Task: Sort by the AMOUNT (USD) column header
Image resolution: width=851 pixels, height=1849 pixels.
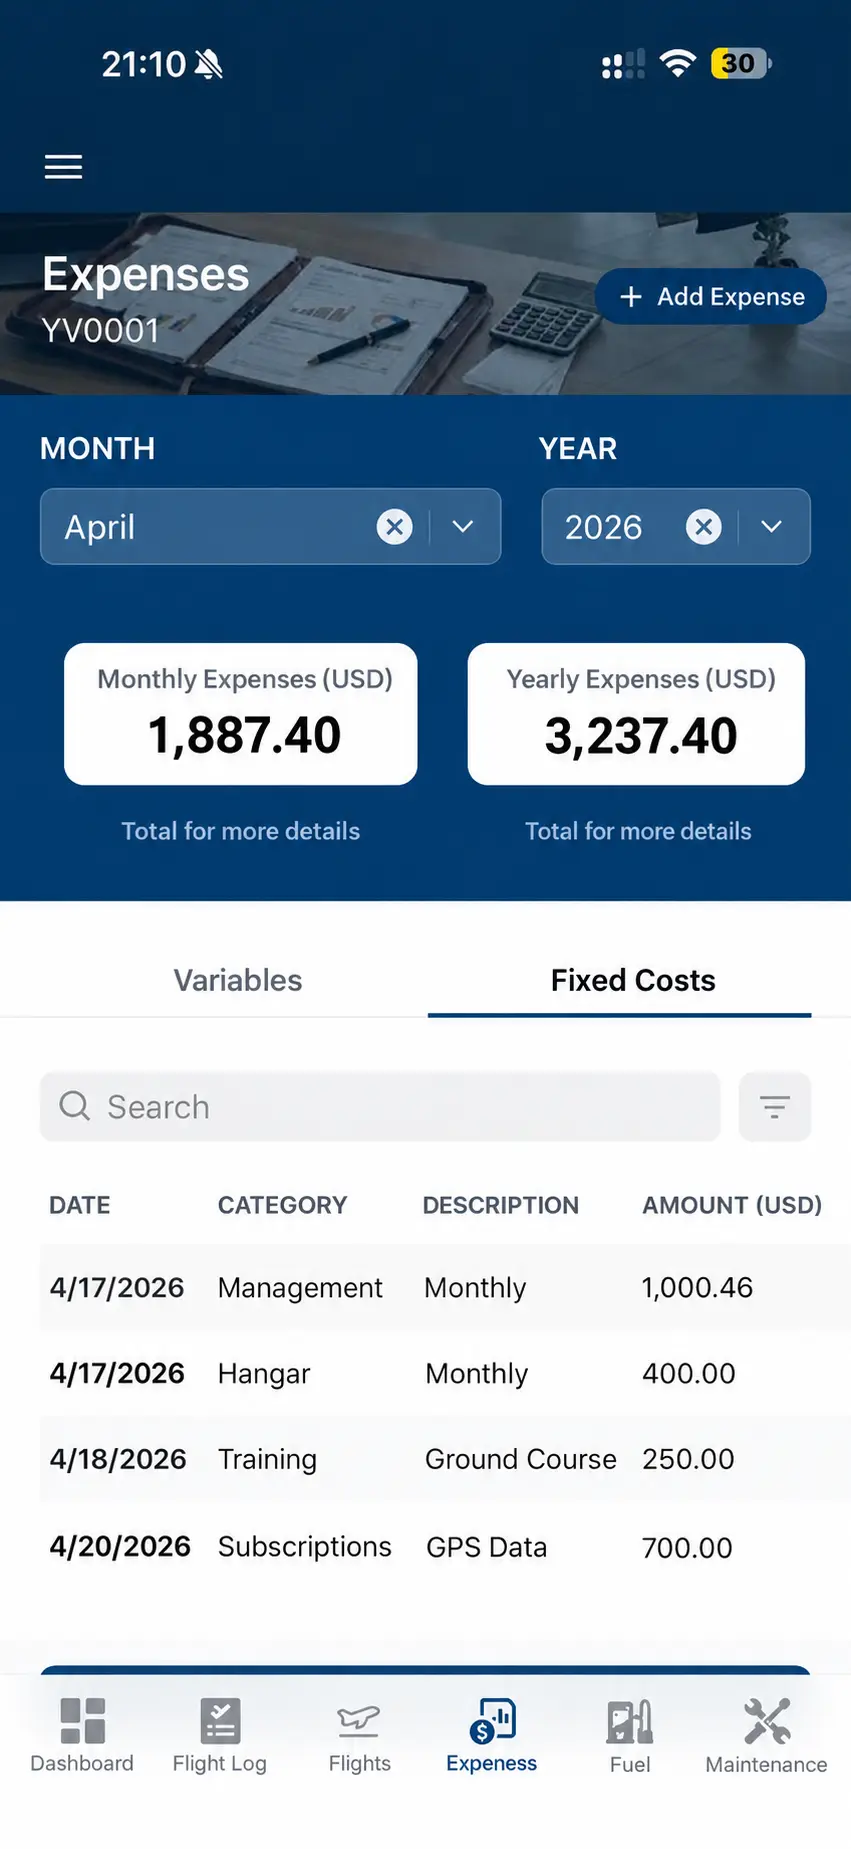Action: 732,1205
